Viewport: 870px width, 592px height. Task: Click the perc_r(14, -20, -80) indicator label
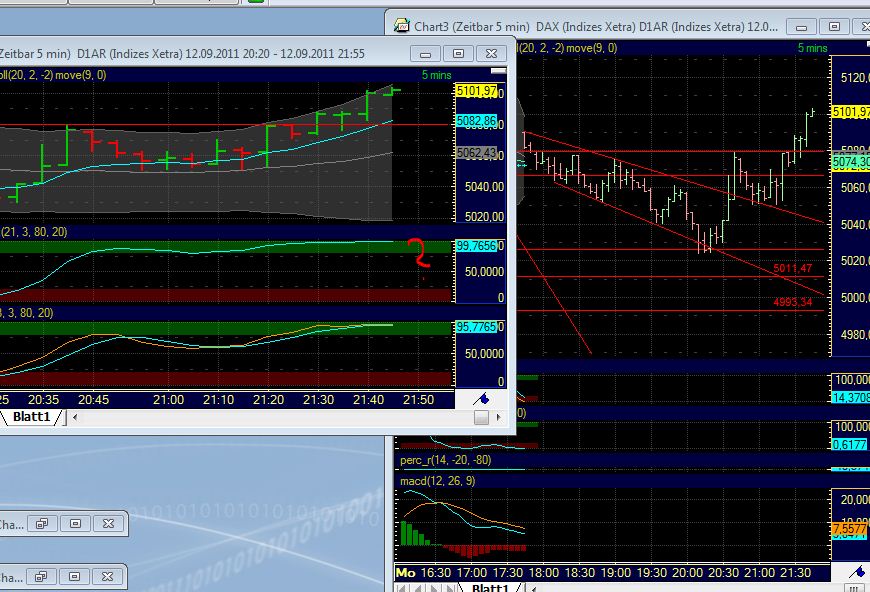click(446, 460)
